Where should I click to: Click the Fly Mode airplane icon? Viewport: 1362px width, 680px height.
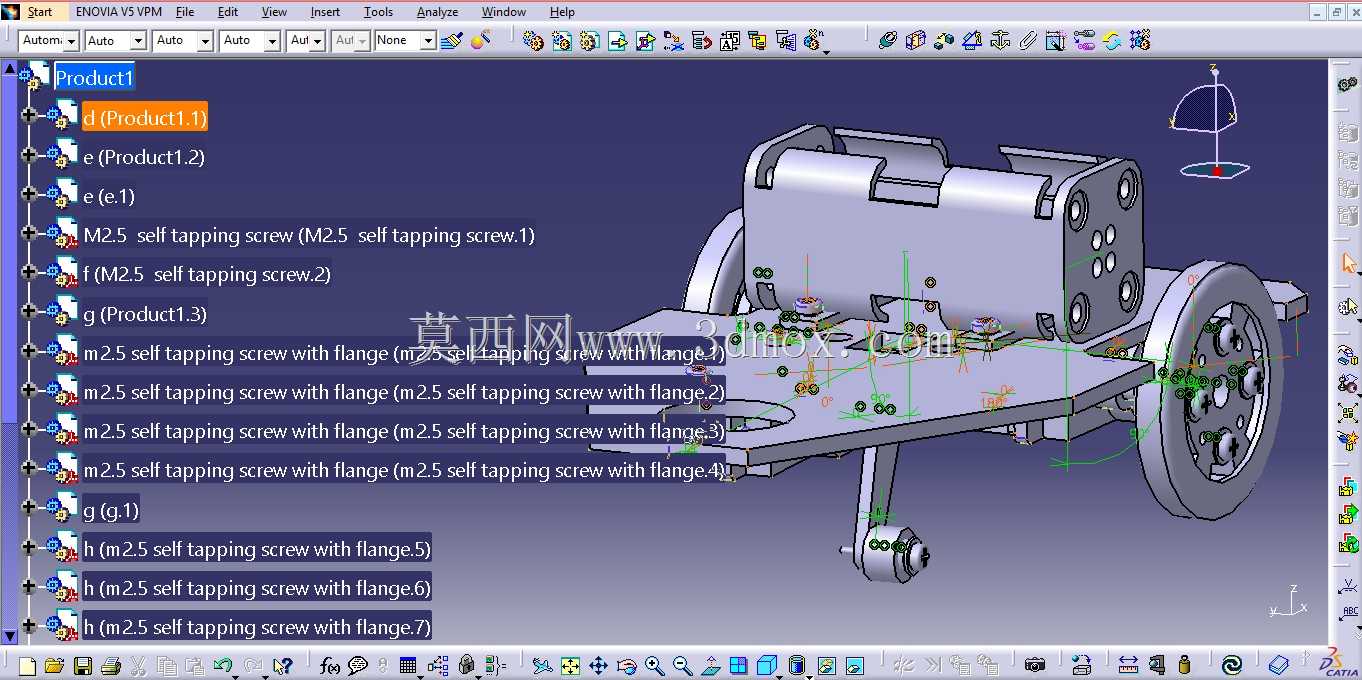pyautogui.click(x=542, y=665)
